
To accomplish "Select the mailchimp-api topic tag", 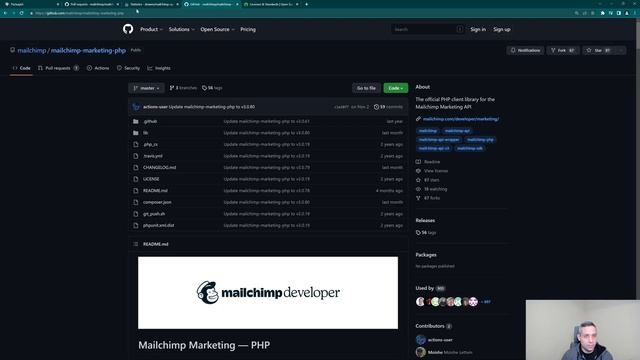I will point(457,131).
